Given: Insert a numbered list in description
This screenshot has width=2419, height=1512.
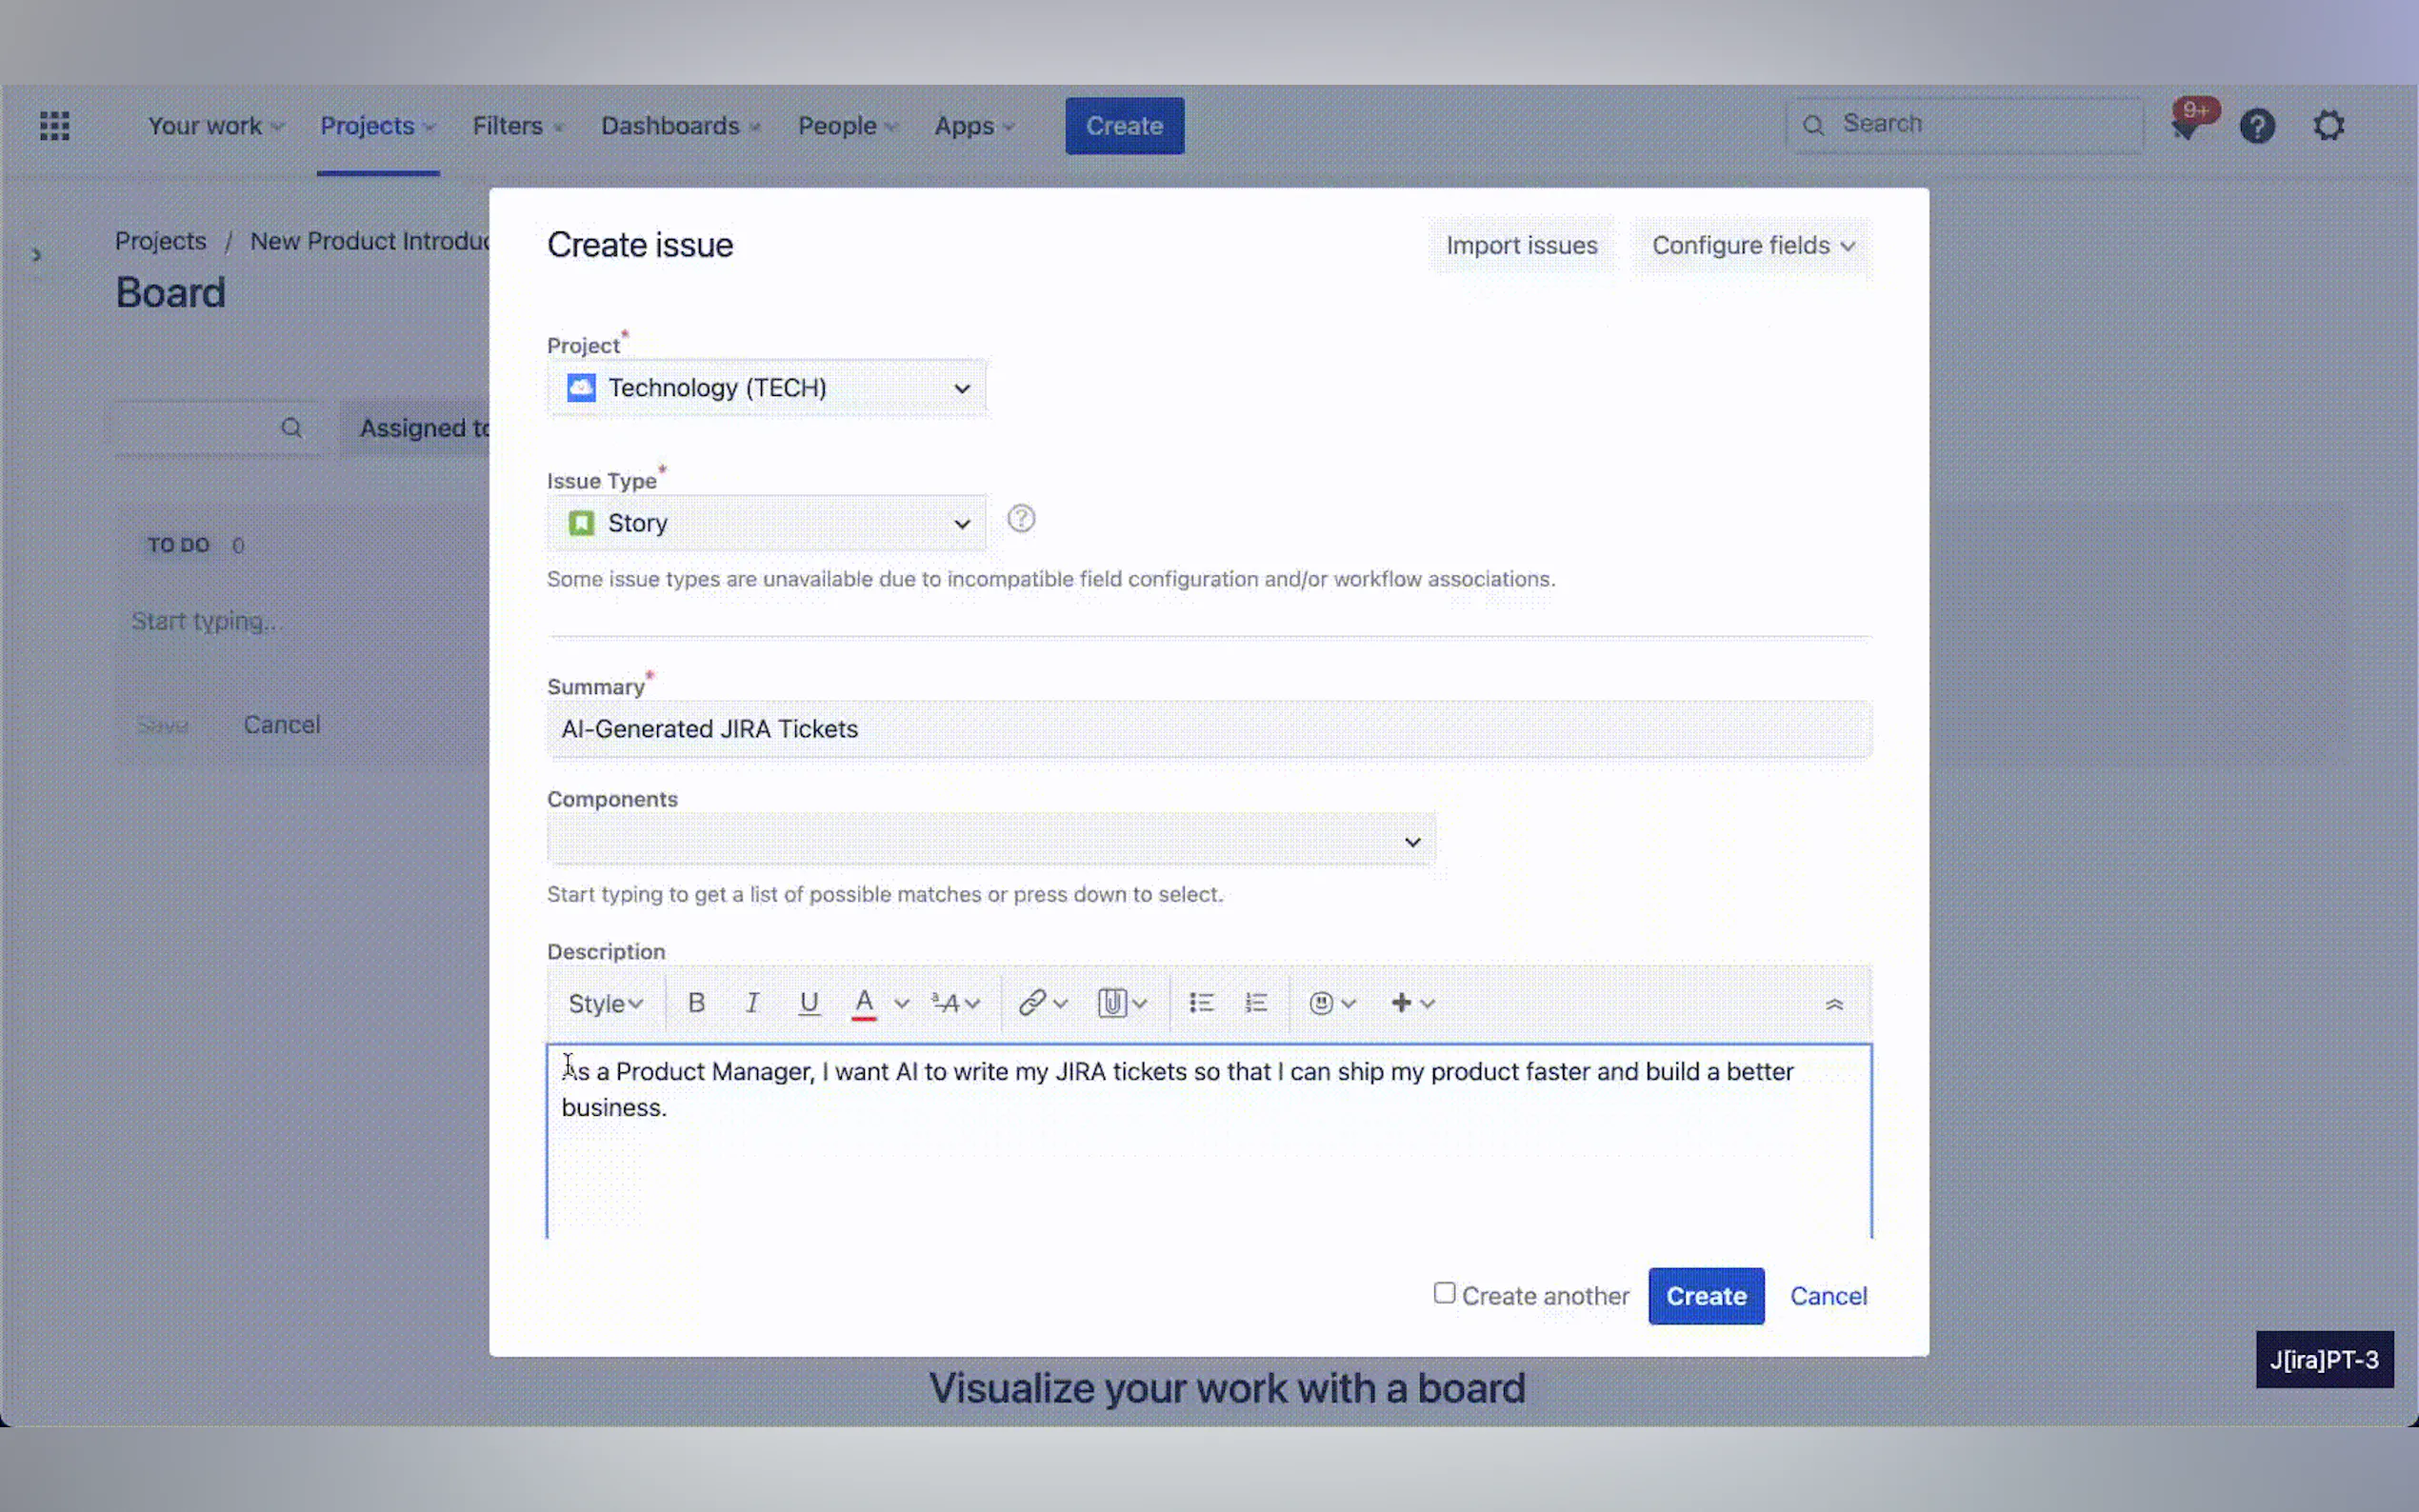Looking at the screenshot, I should 1256,1003.
